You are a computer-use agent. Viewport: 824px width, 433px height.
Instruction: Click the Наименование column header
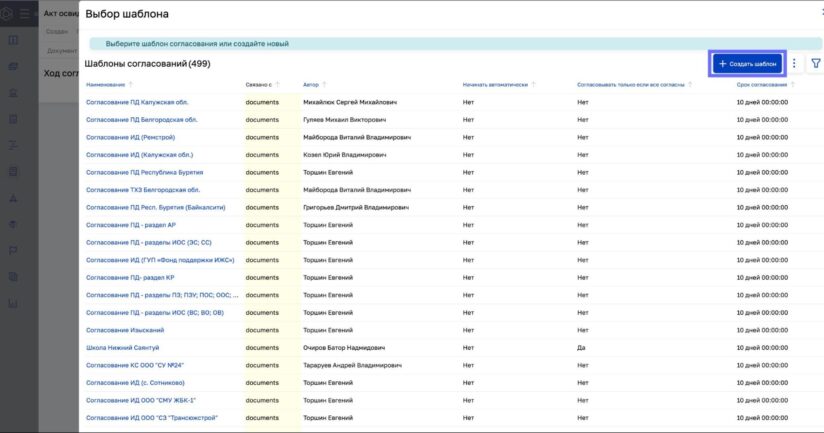point(106,85)
